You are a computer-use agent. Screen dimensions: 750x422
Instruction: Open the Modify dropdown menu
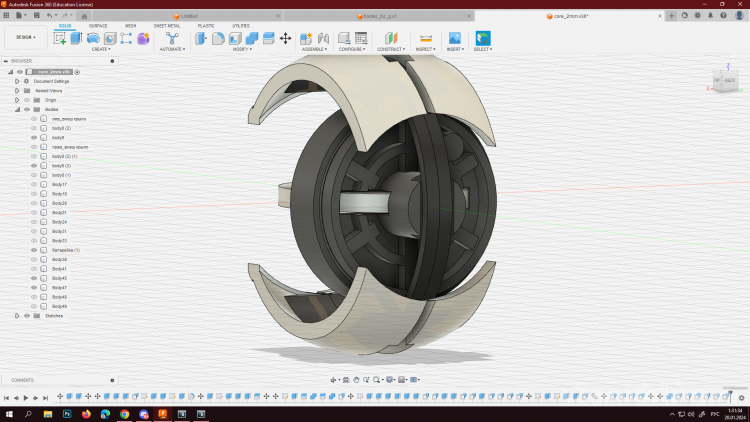(241, 49)
